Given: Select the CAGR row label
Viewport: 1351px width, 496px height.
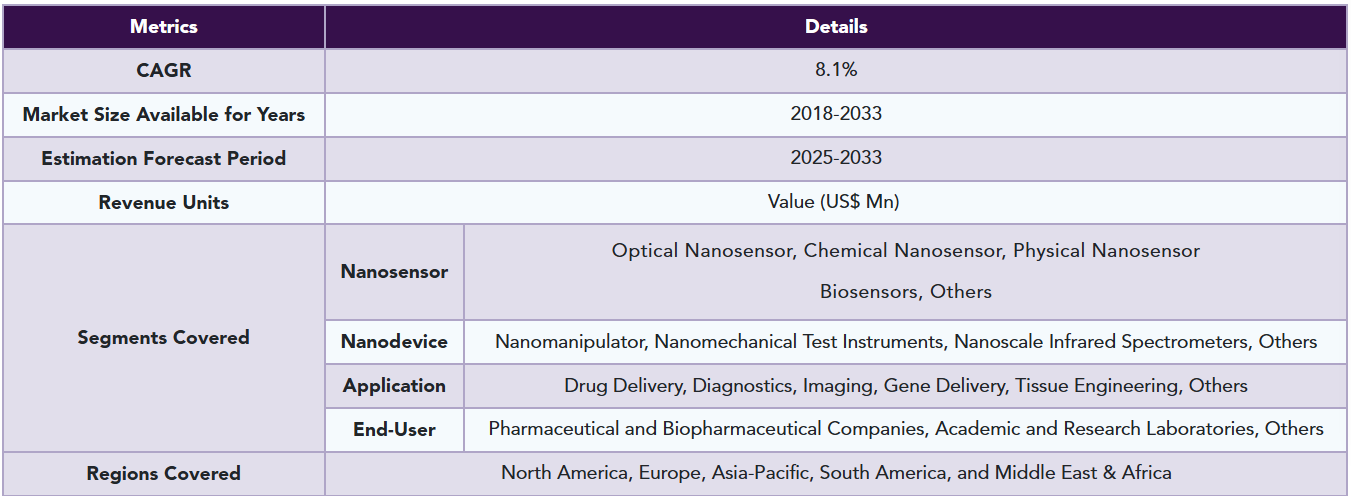Looking at the screenshot, I should (x=164, y=71).
